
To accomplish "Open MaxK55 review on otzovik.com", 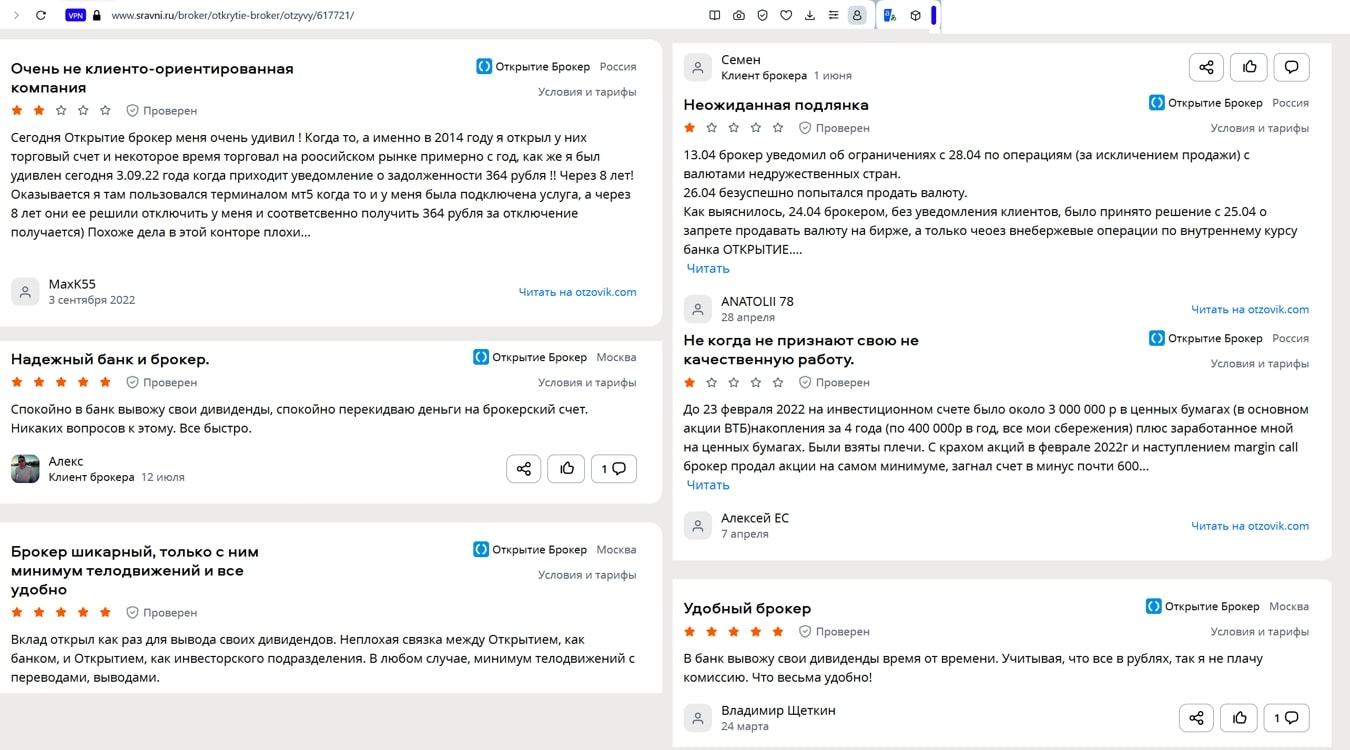I will coord(577,292).
